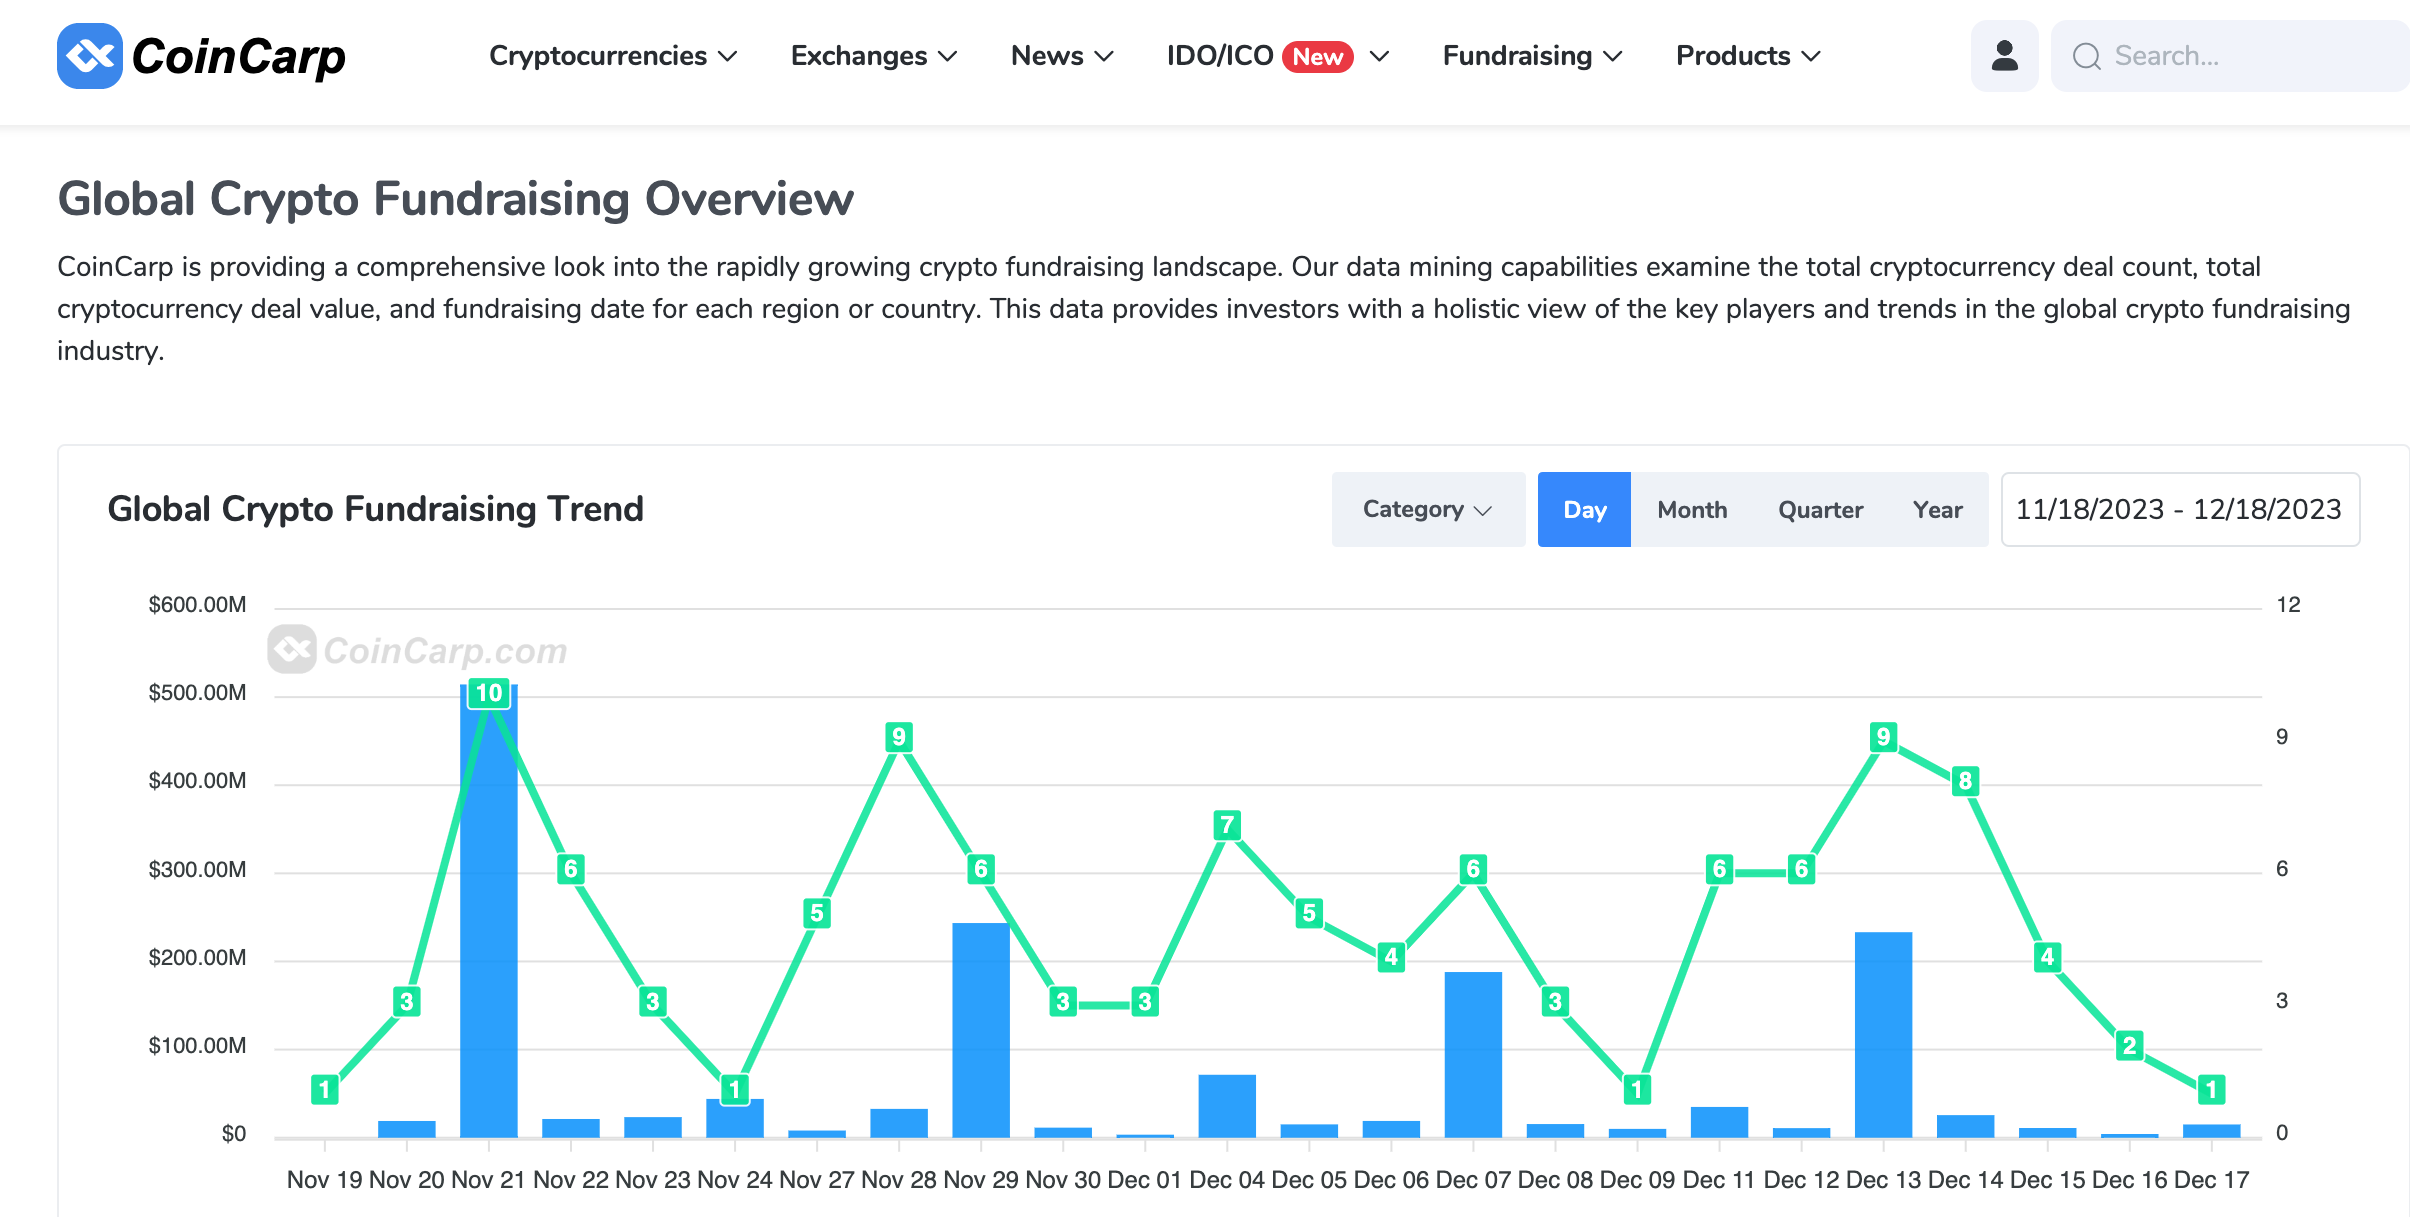Click the Dec 07 blue bar
2410x1217 pixels.
tap(1473, 1054)
